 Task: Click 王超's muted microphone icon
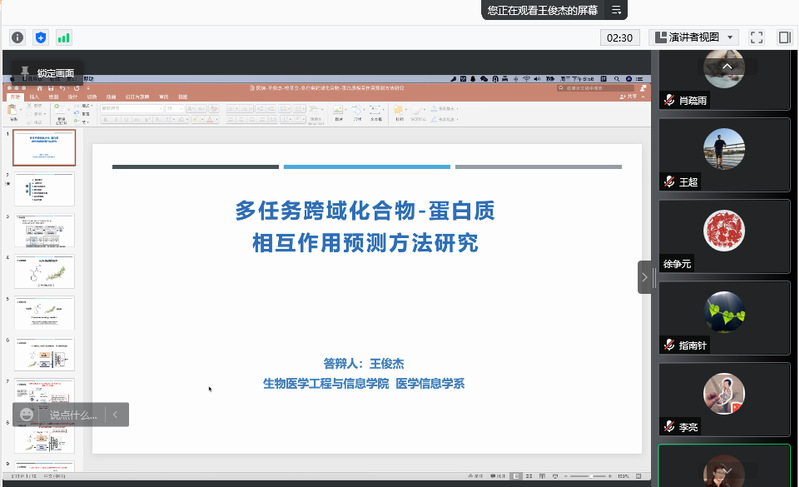(x=669, y=182)
